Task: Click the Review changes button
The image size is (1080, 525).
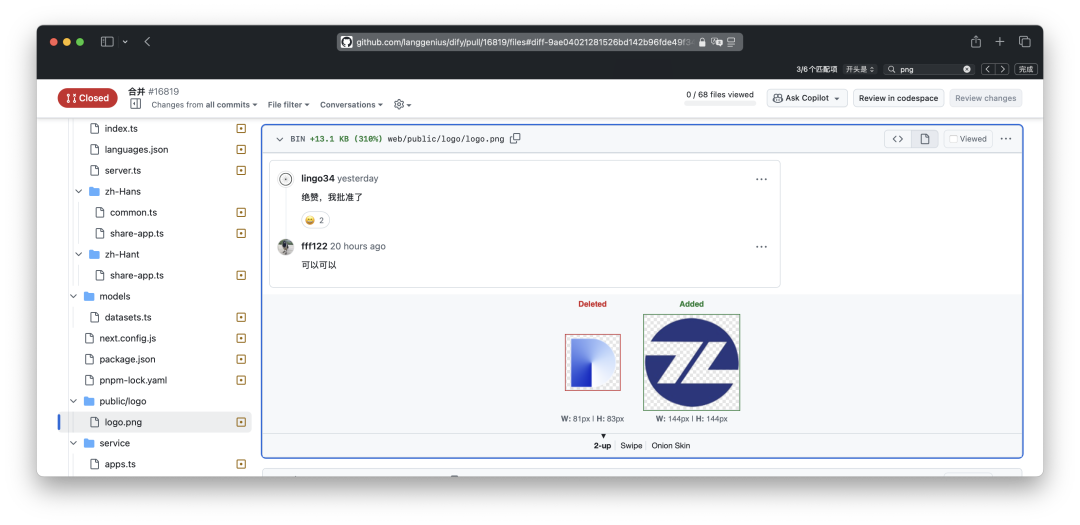Action: coord(986,98)
